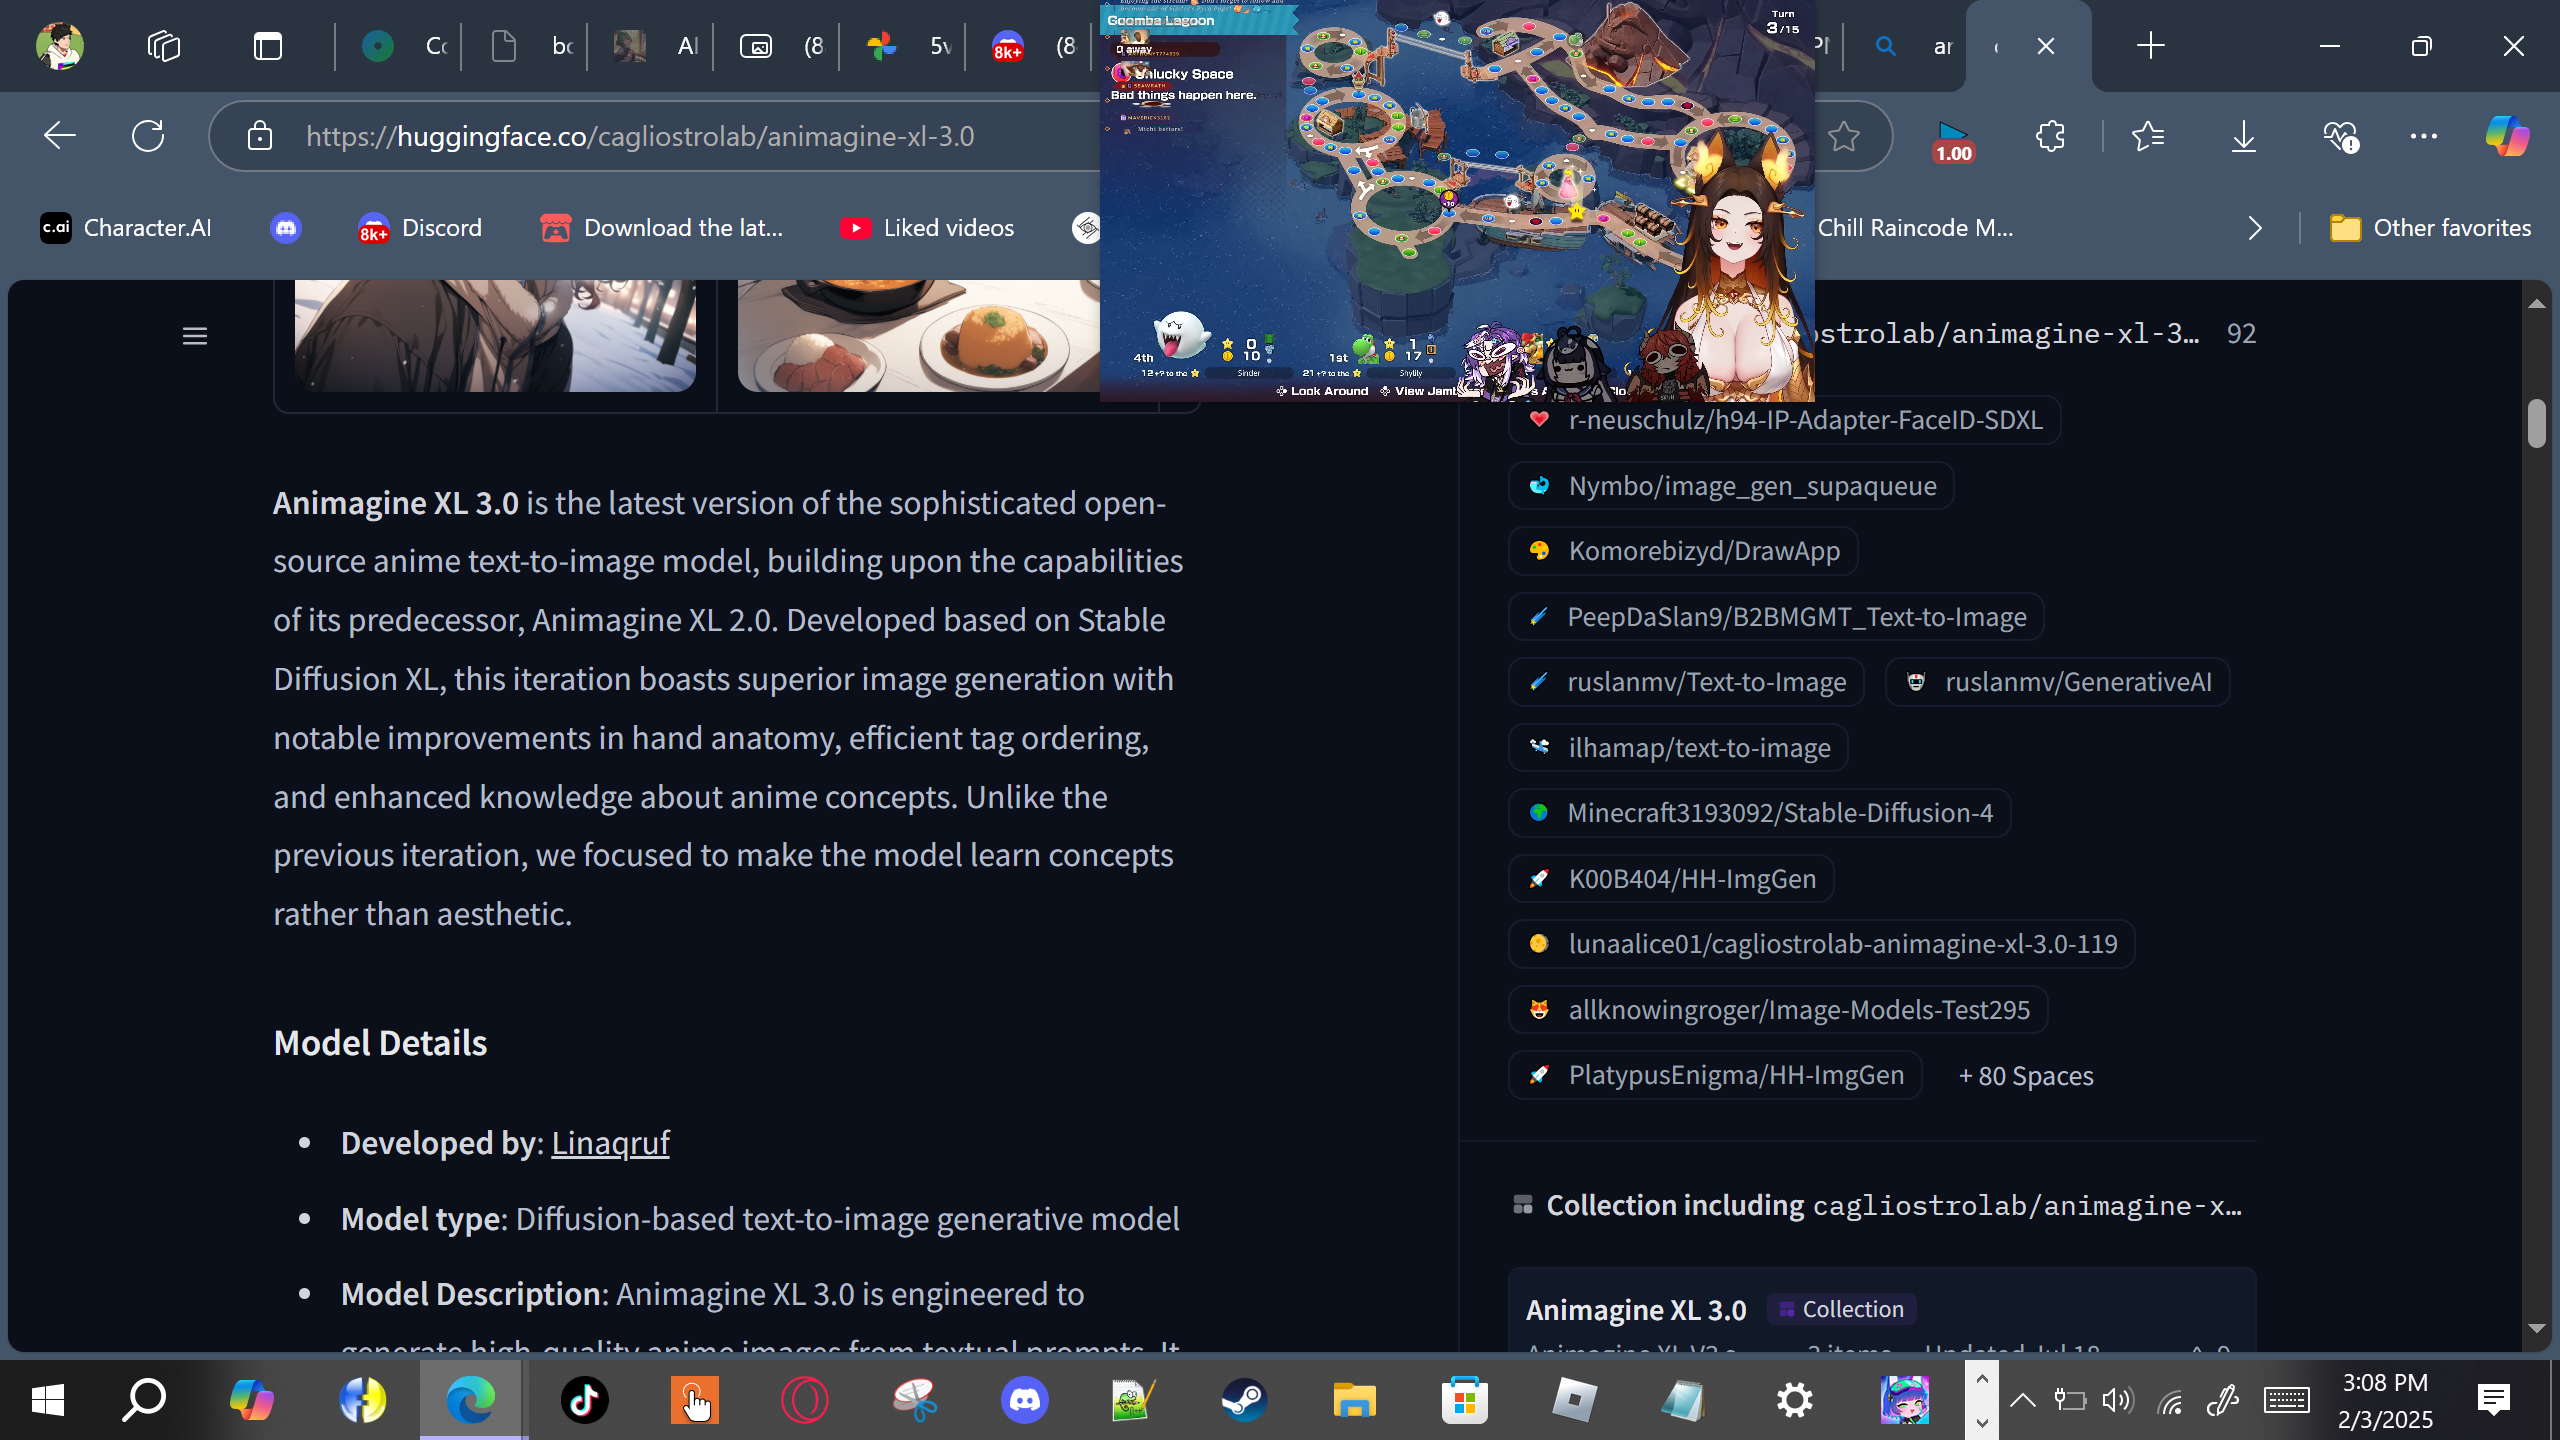
Task: Open Settings gear on the taskbar
Action: (1795, 1400)
